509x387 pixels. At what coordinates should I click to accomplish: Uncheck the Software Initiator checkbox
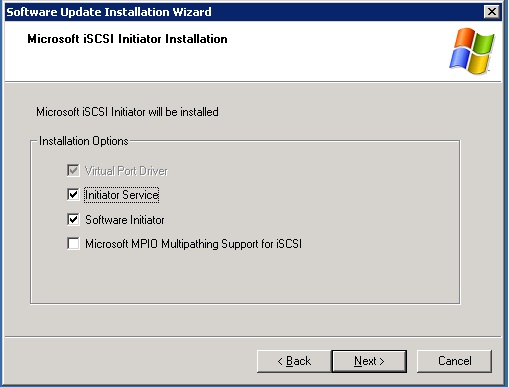coord(73,219)
